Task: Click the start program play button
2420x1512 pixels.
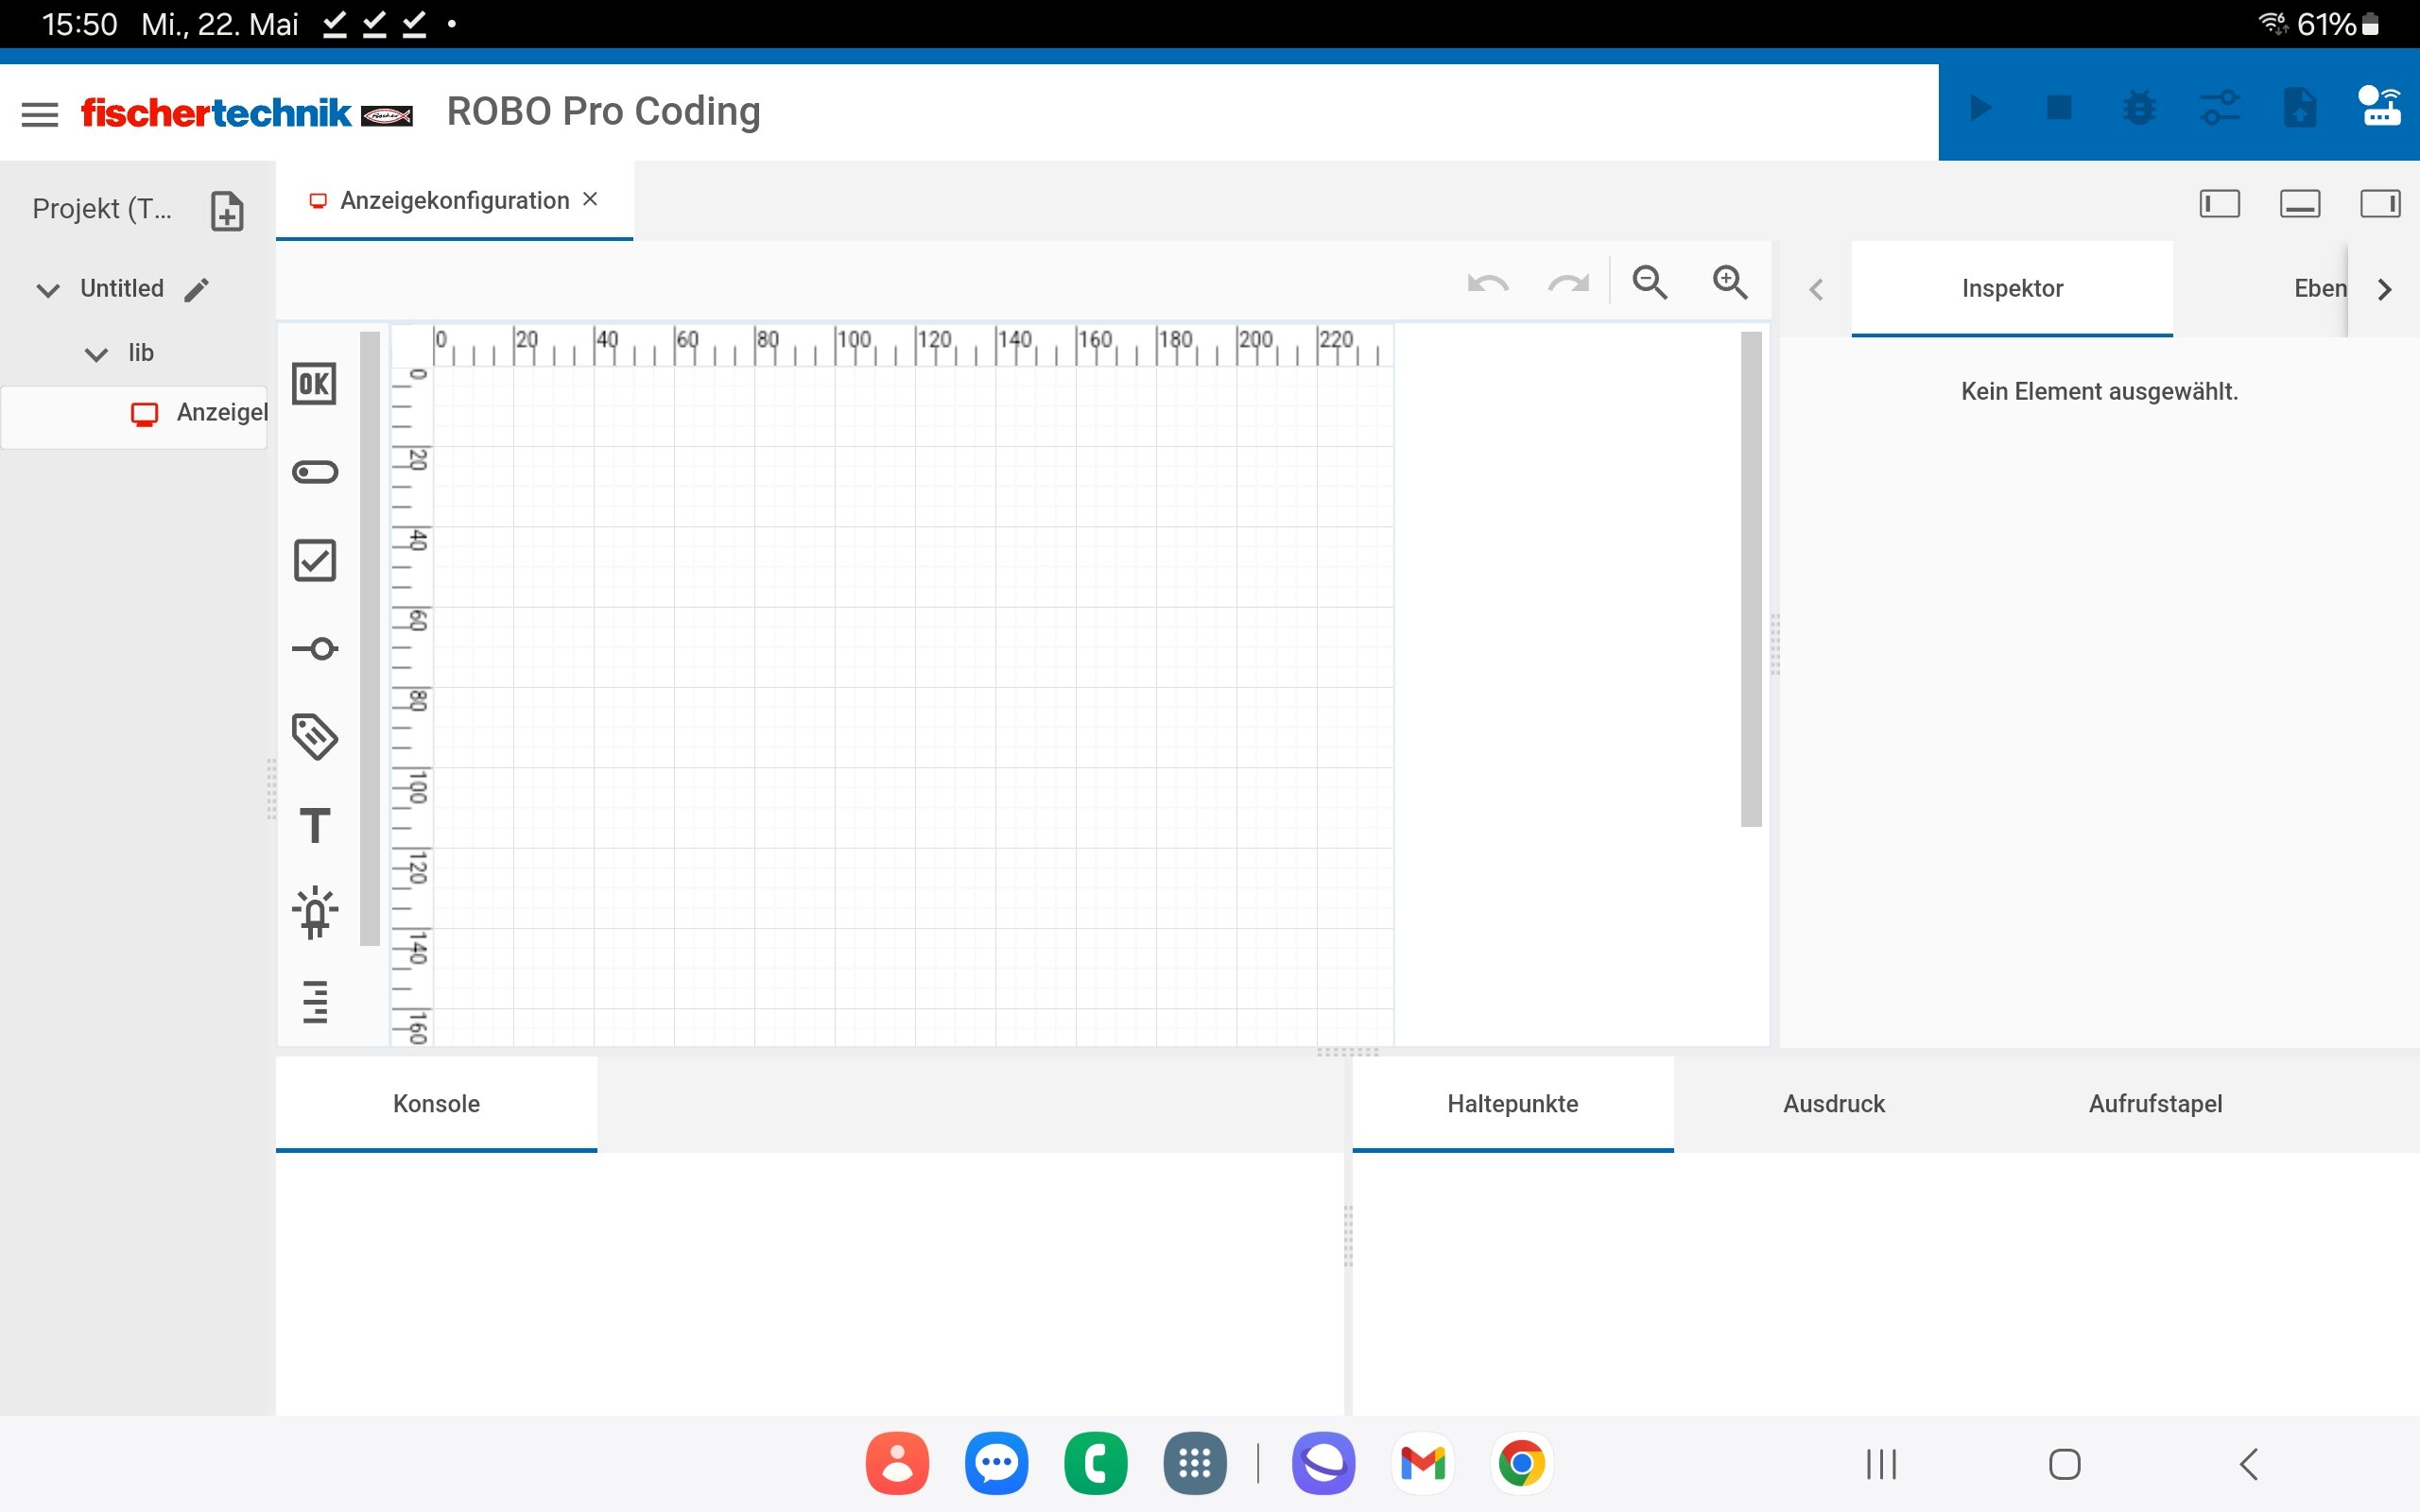Action: [x=1980, y=108]
